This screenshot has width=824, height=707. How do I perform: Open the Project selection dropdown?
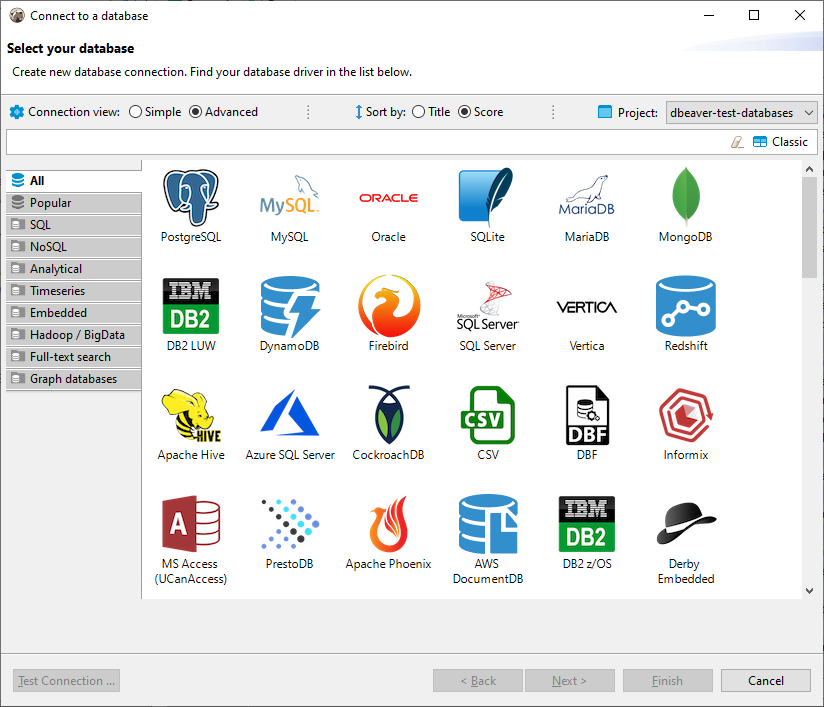[x=741, y=112]
